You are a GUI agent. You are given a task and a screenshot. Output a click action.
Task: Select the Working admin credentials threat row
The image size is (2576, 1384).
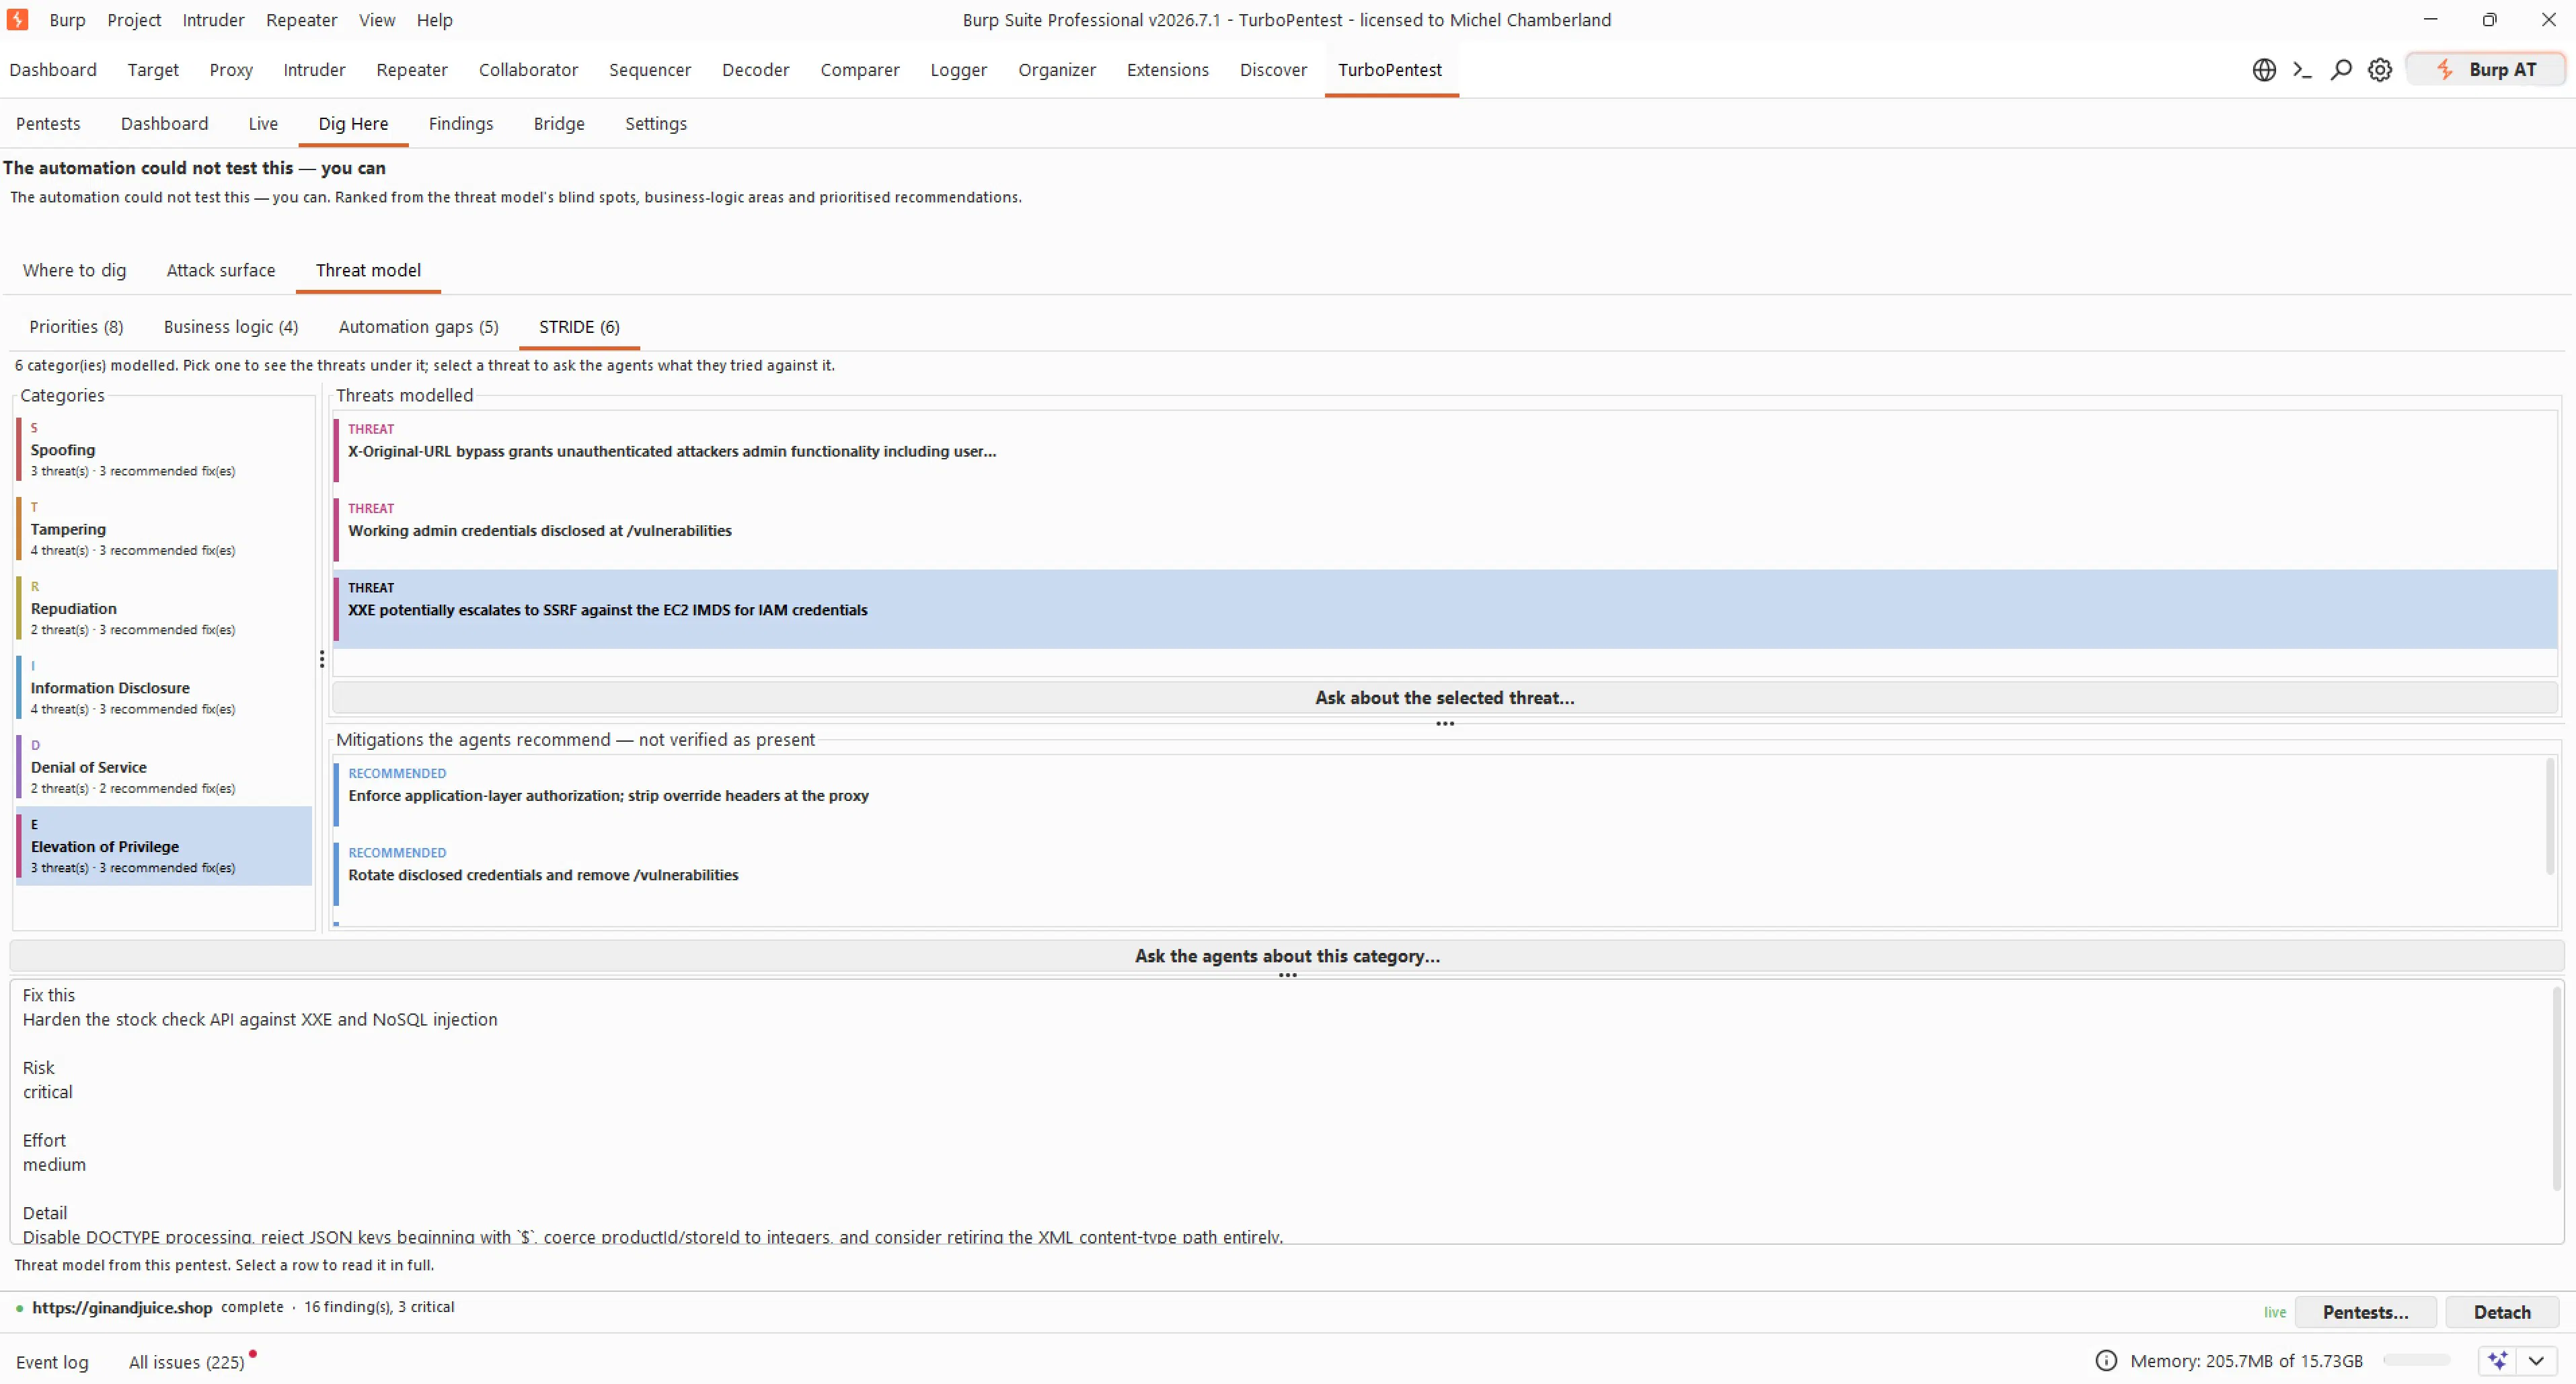click(1445, 530)
